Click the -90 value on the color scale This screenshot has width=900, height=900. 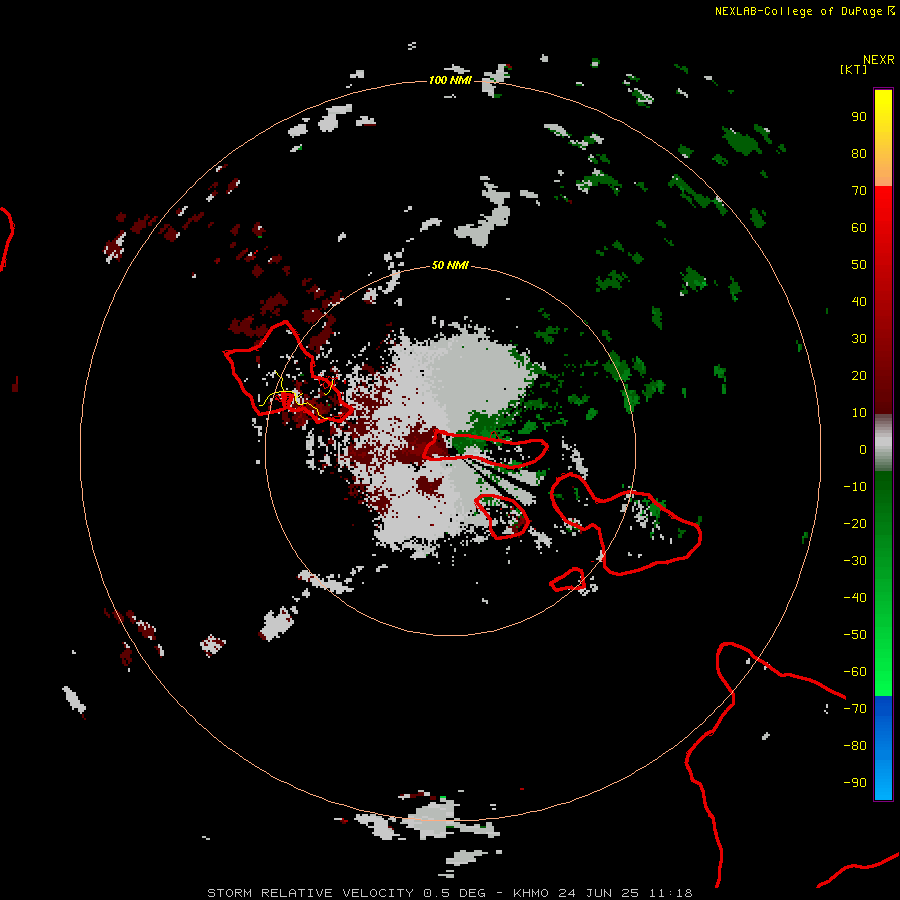point(855,783)
